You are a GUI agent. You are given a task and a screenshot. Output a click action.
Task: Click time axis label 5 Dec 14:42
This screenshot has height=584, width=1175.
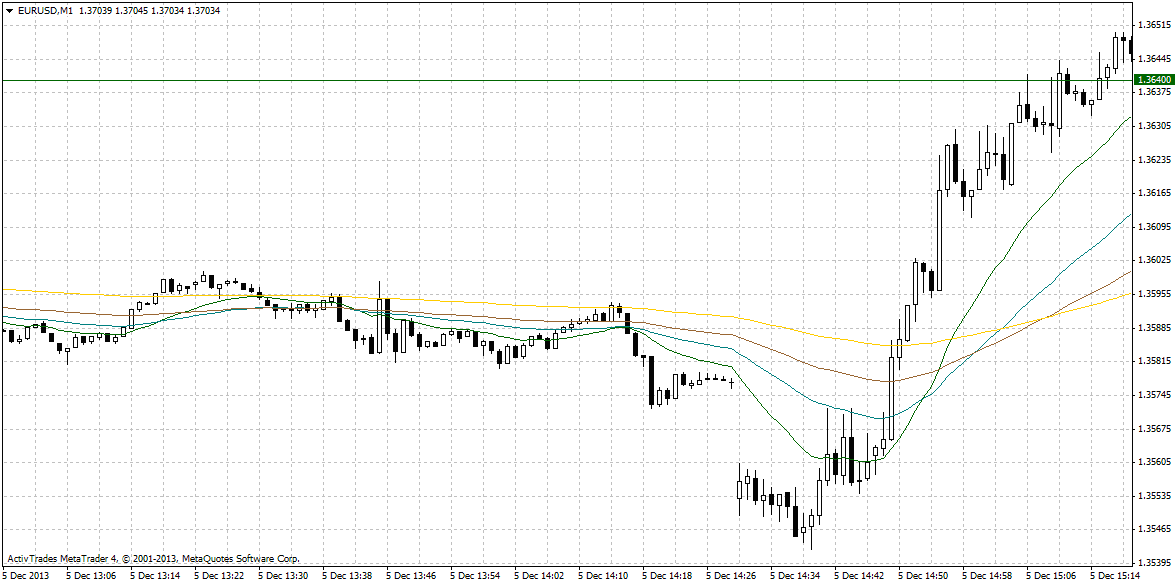(860, 576)
